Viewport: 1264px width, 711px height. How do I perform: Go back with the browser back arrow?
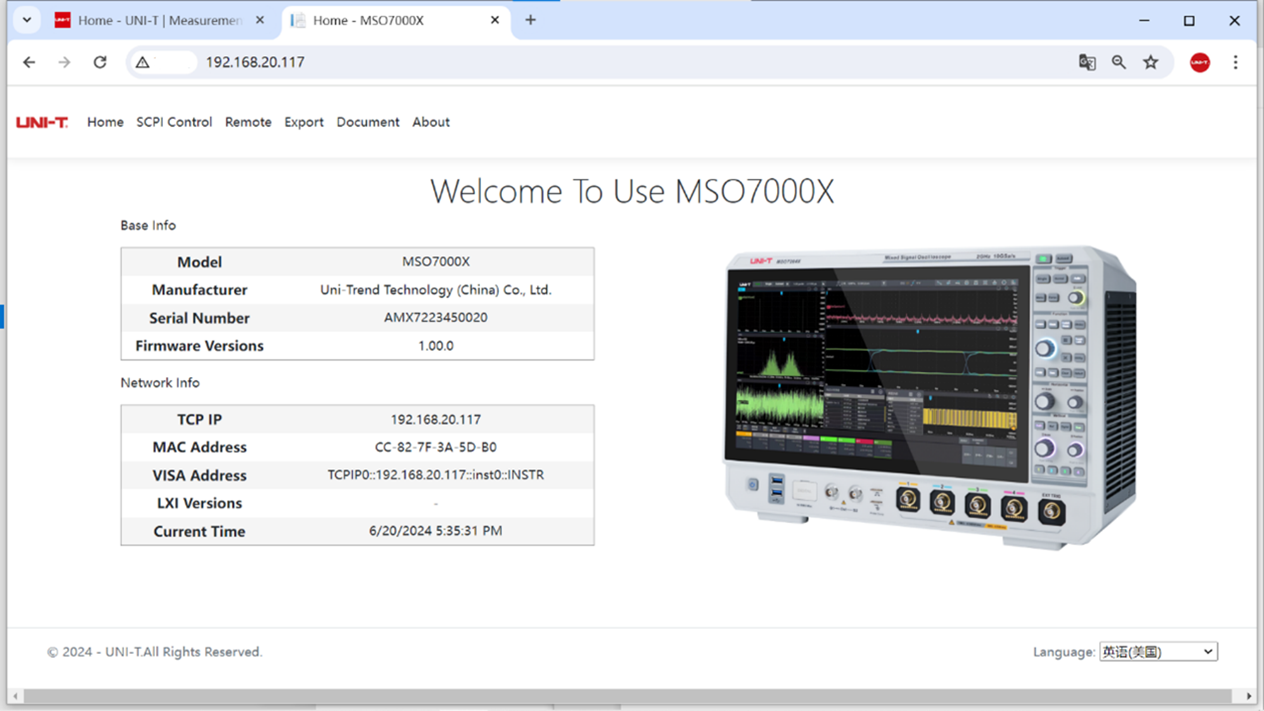[x=29, y=62]
